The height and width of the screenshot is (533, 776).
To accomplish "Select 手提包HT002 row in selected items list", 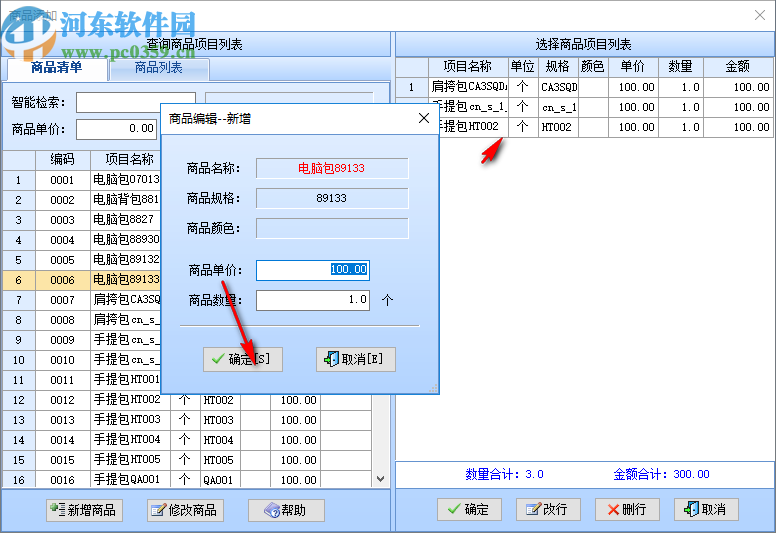I will tap(605, 127).
